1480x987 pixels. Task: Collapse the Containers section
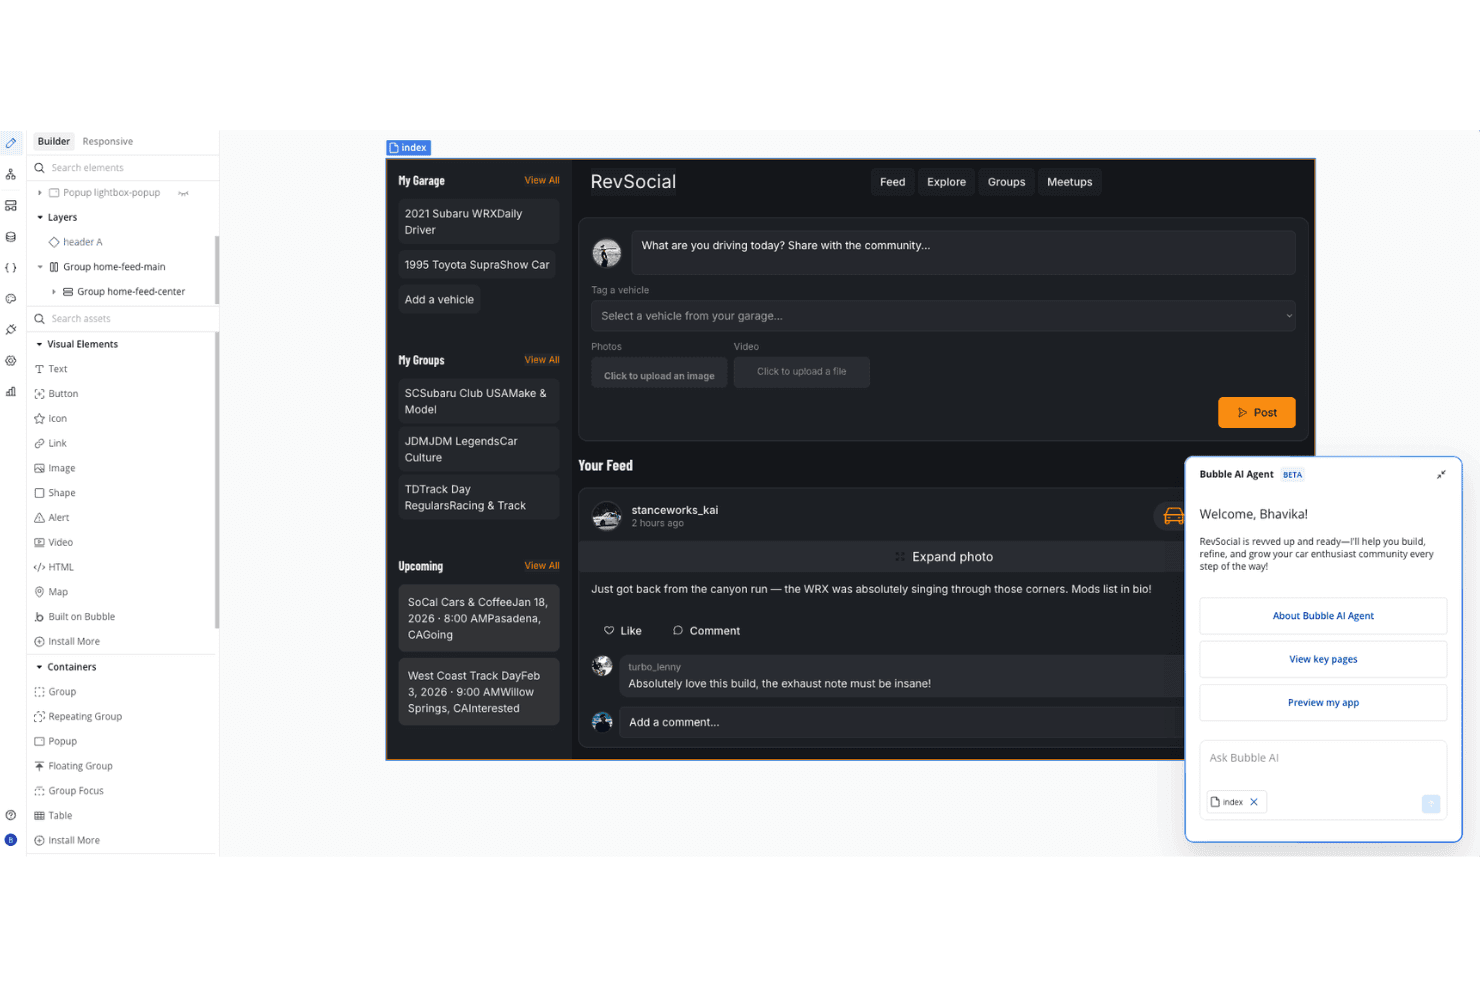point(40,667)
